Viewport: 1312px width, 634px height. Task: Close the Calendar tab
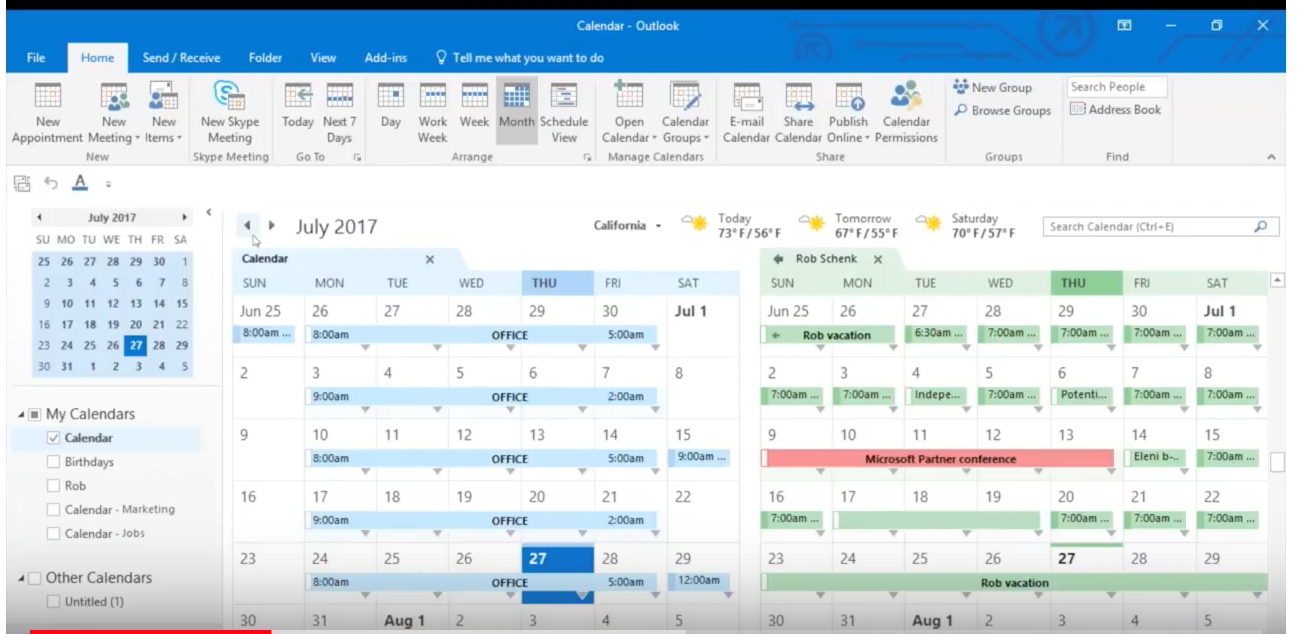tap(430, 259)
